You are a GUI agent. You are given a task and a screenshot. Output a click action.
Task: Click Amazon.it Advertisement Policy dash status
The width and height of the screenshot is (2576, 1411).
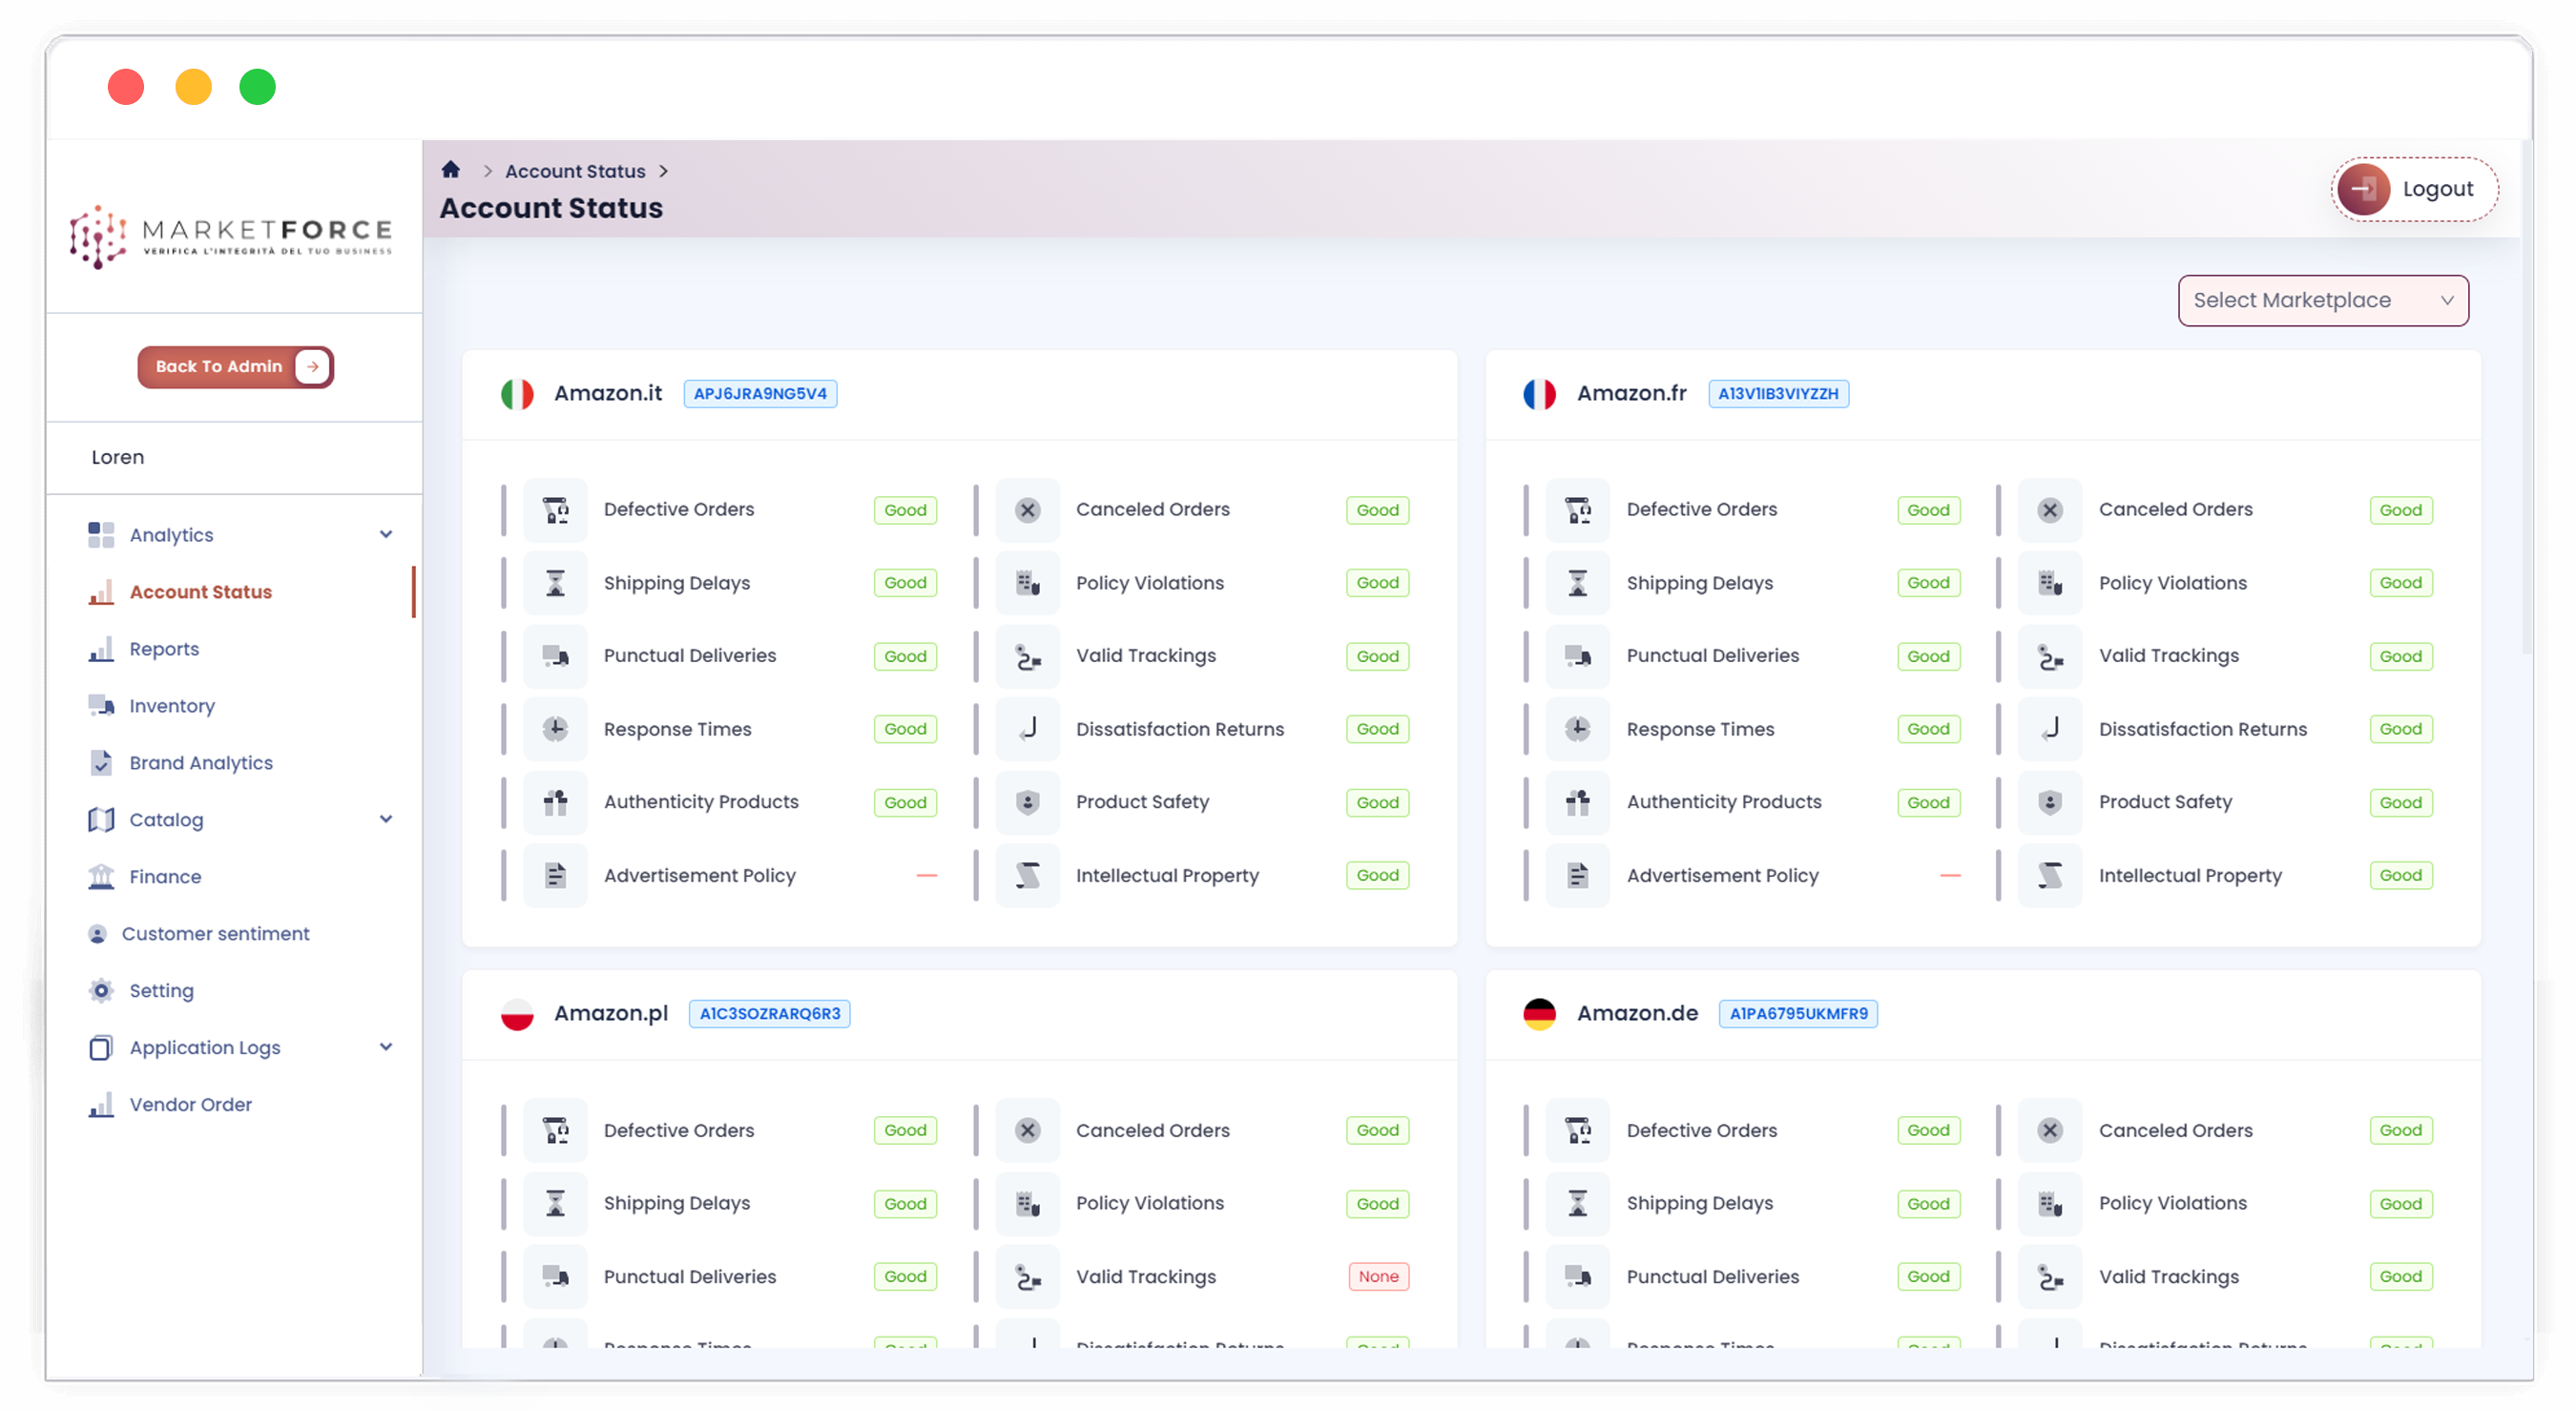click(x=926, y=876)
